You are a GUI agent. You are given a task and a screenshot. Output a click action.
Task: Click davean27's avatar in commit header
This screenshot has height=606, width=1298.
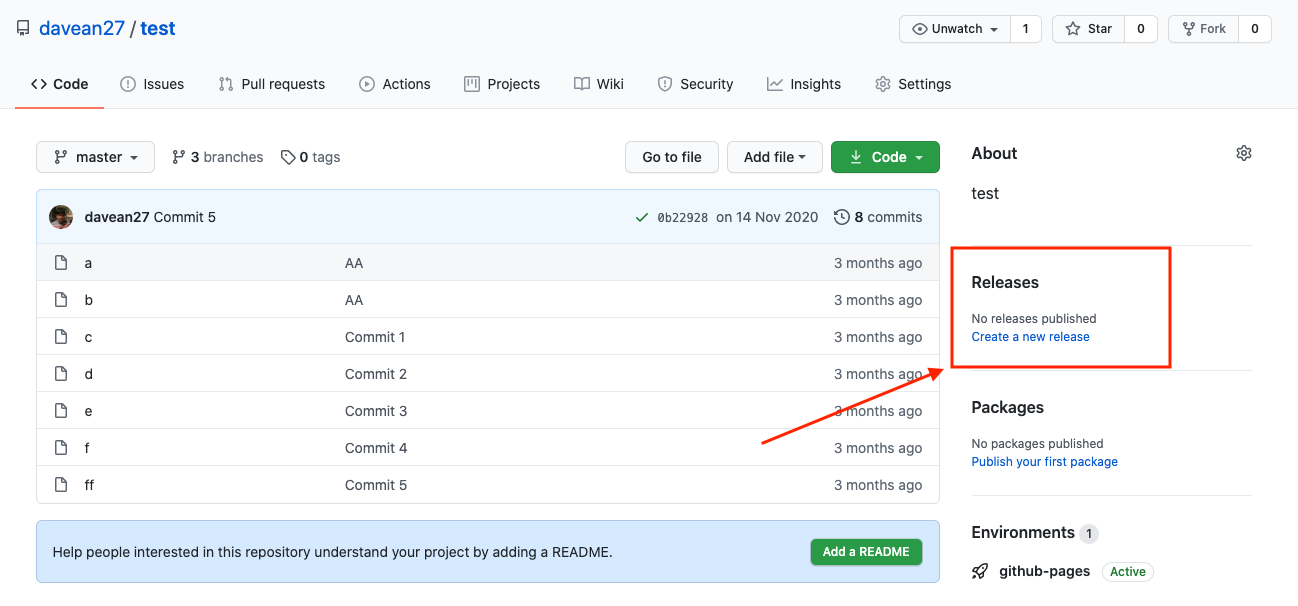click(61, 217)
